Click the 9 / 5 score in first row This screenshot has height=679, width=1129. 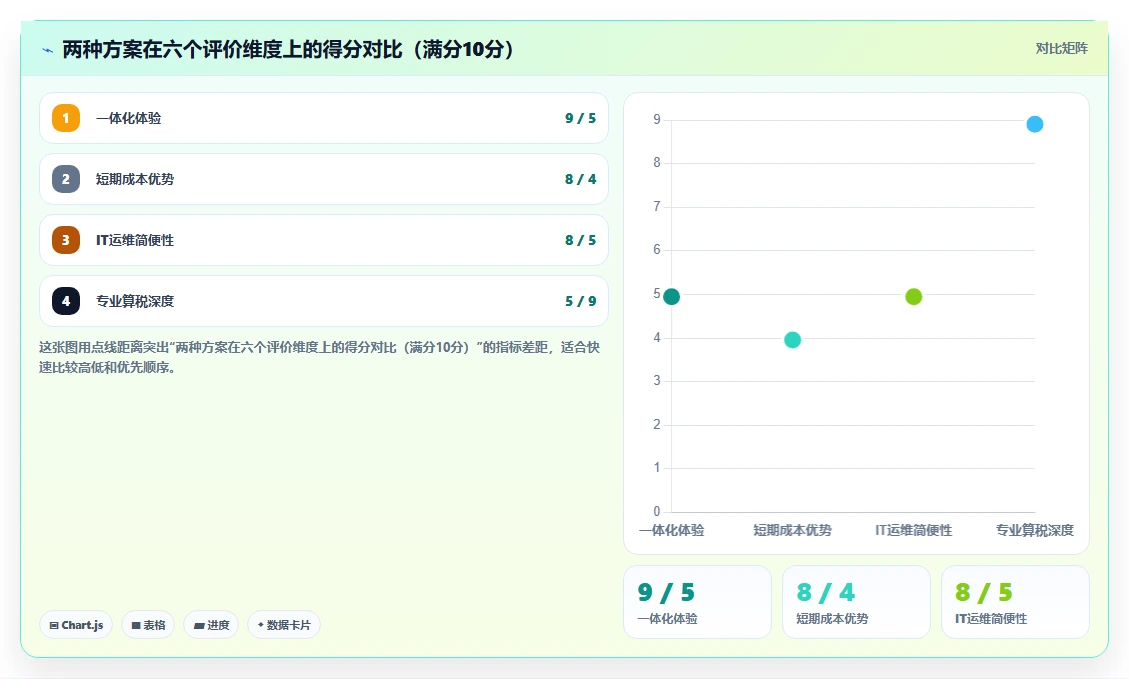click(x=580, y=118)
